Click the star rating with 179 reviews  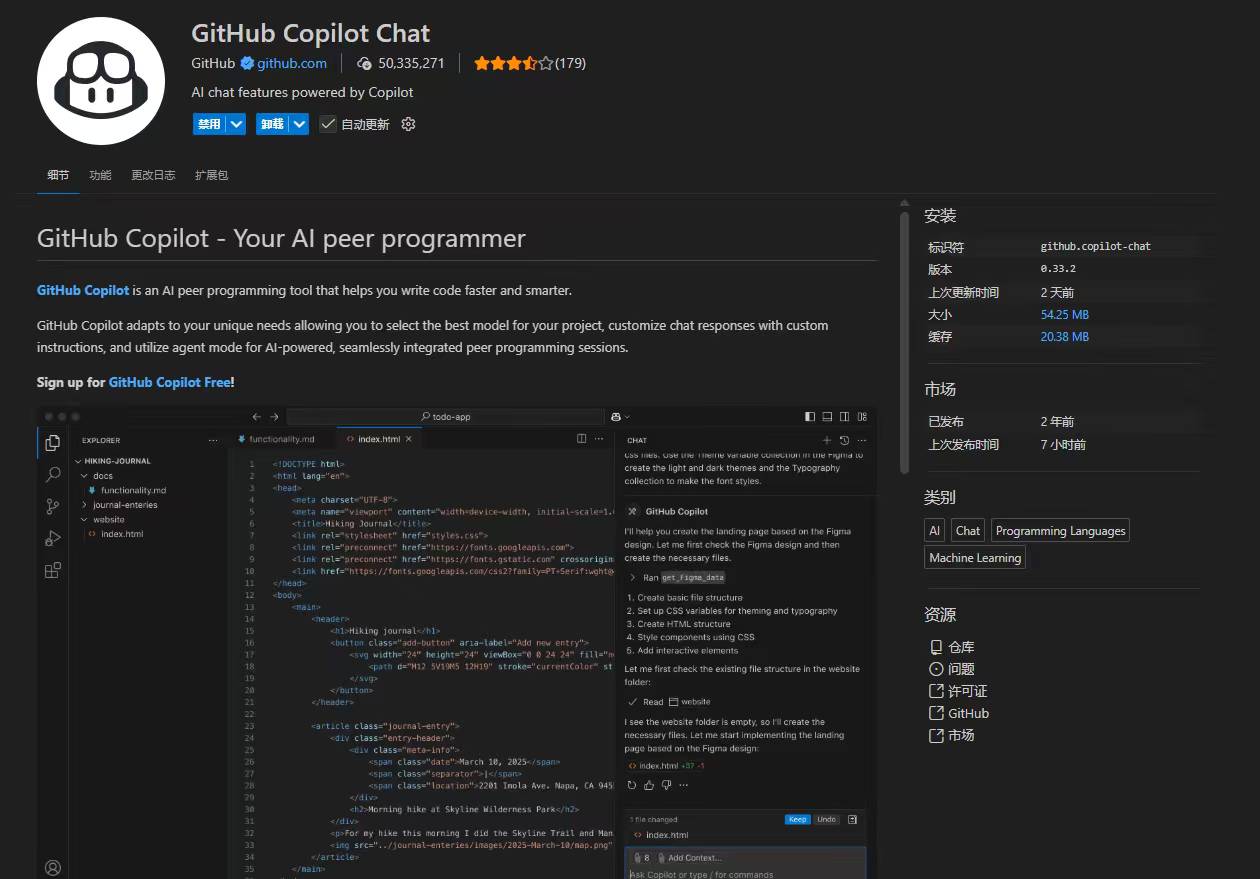pos(530,63)
